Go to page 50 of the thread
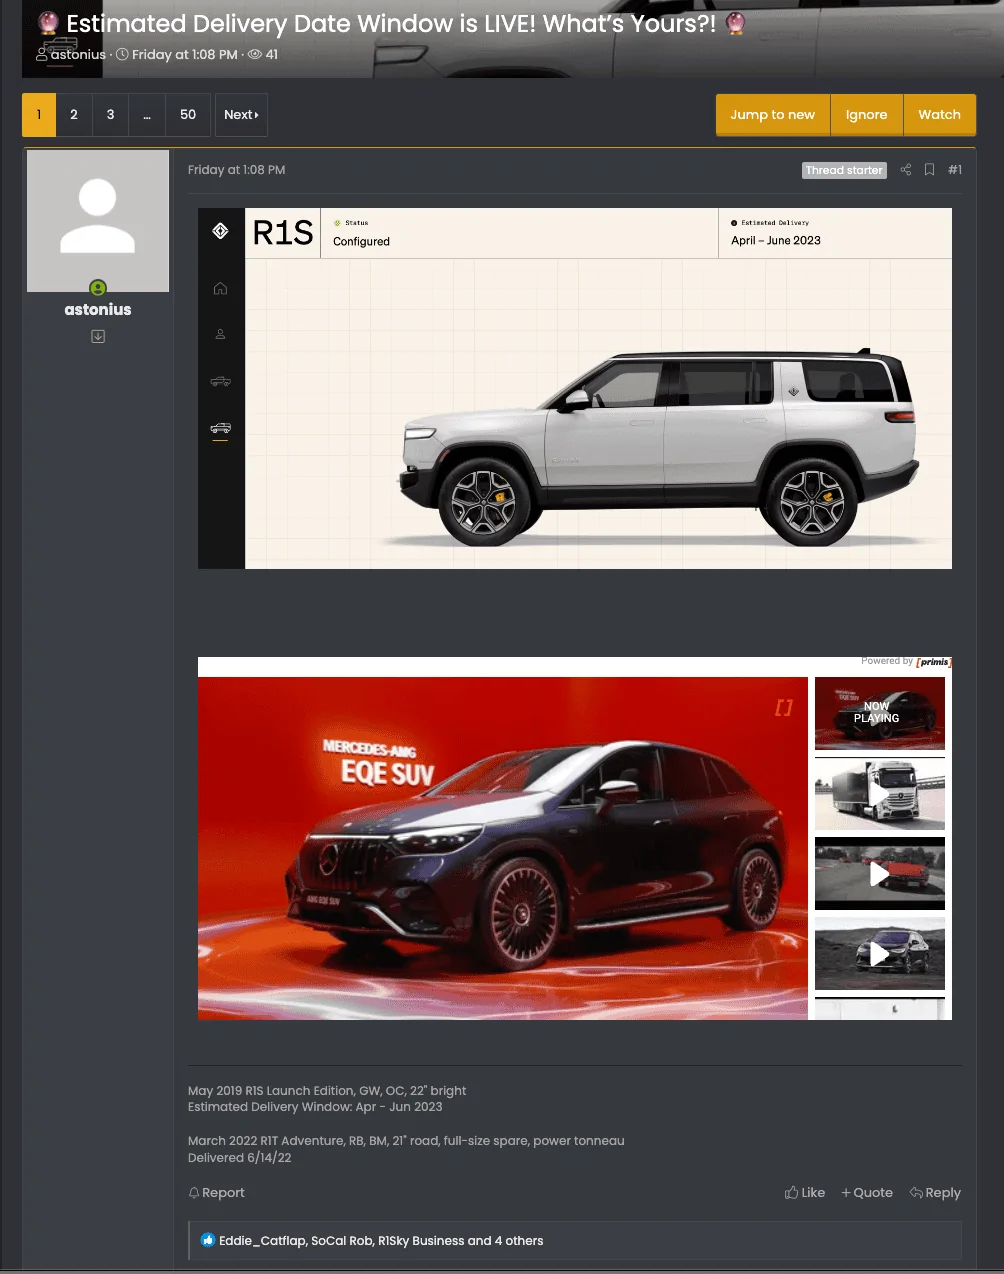 click(188, 115)
